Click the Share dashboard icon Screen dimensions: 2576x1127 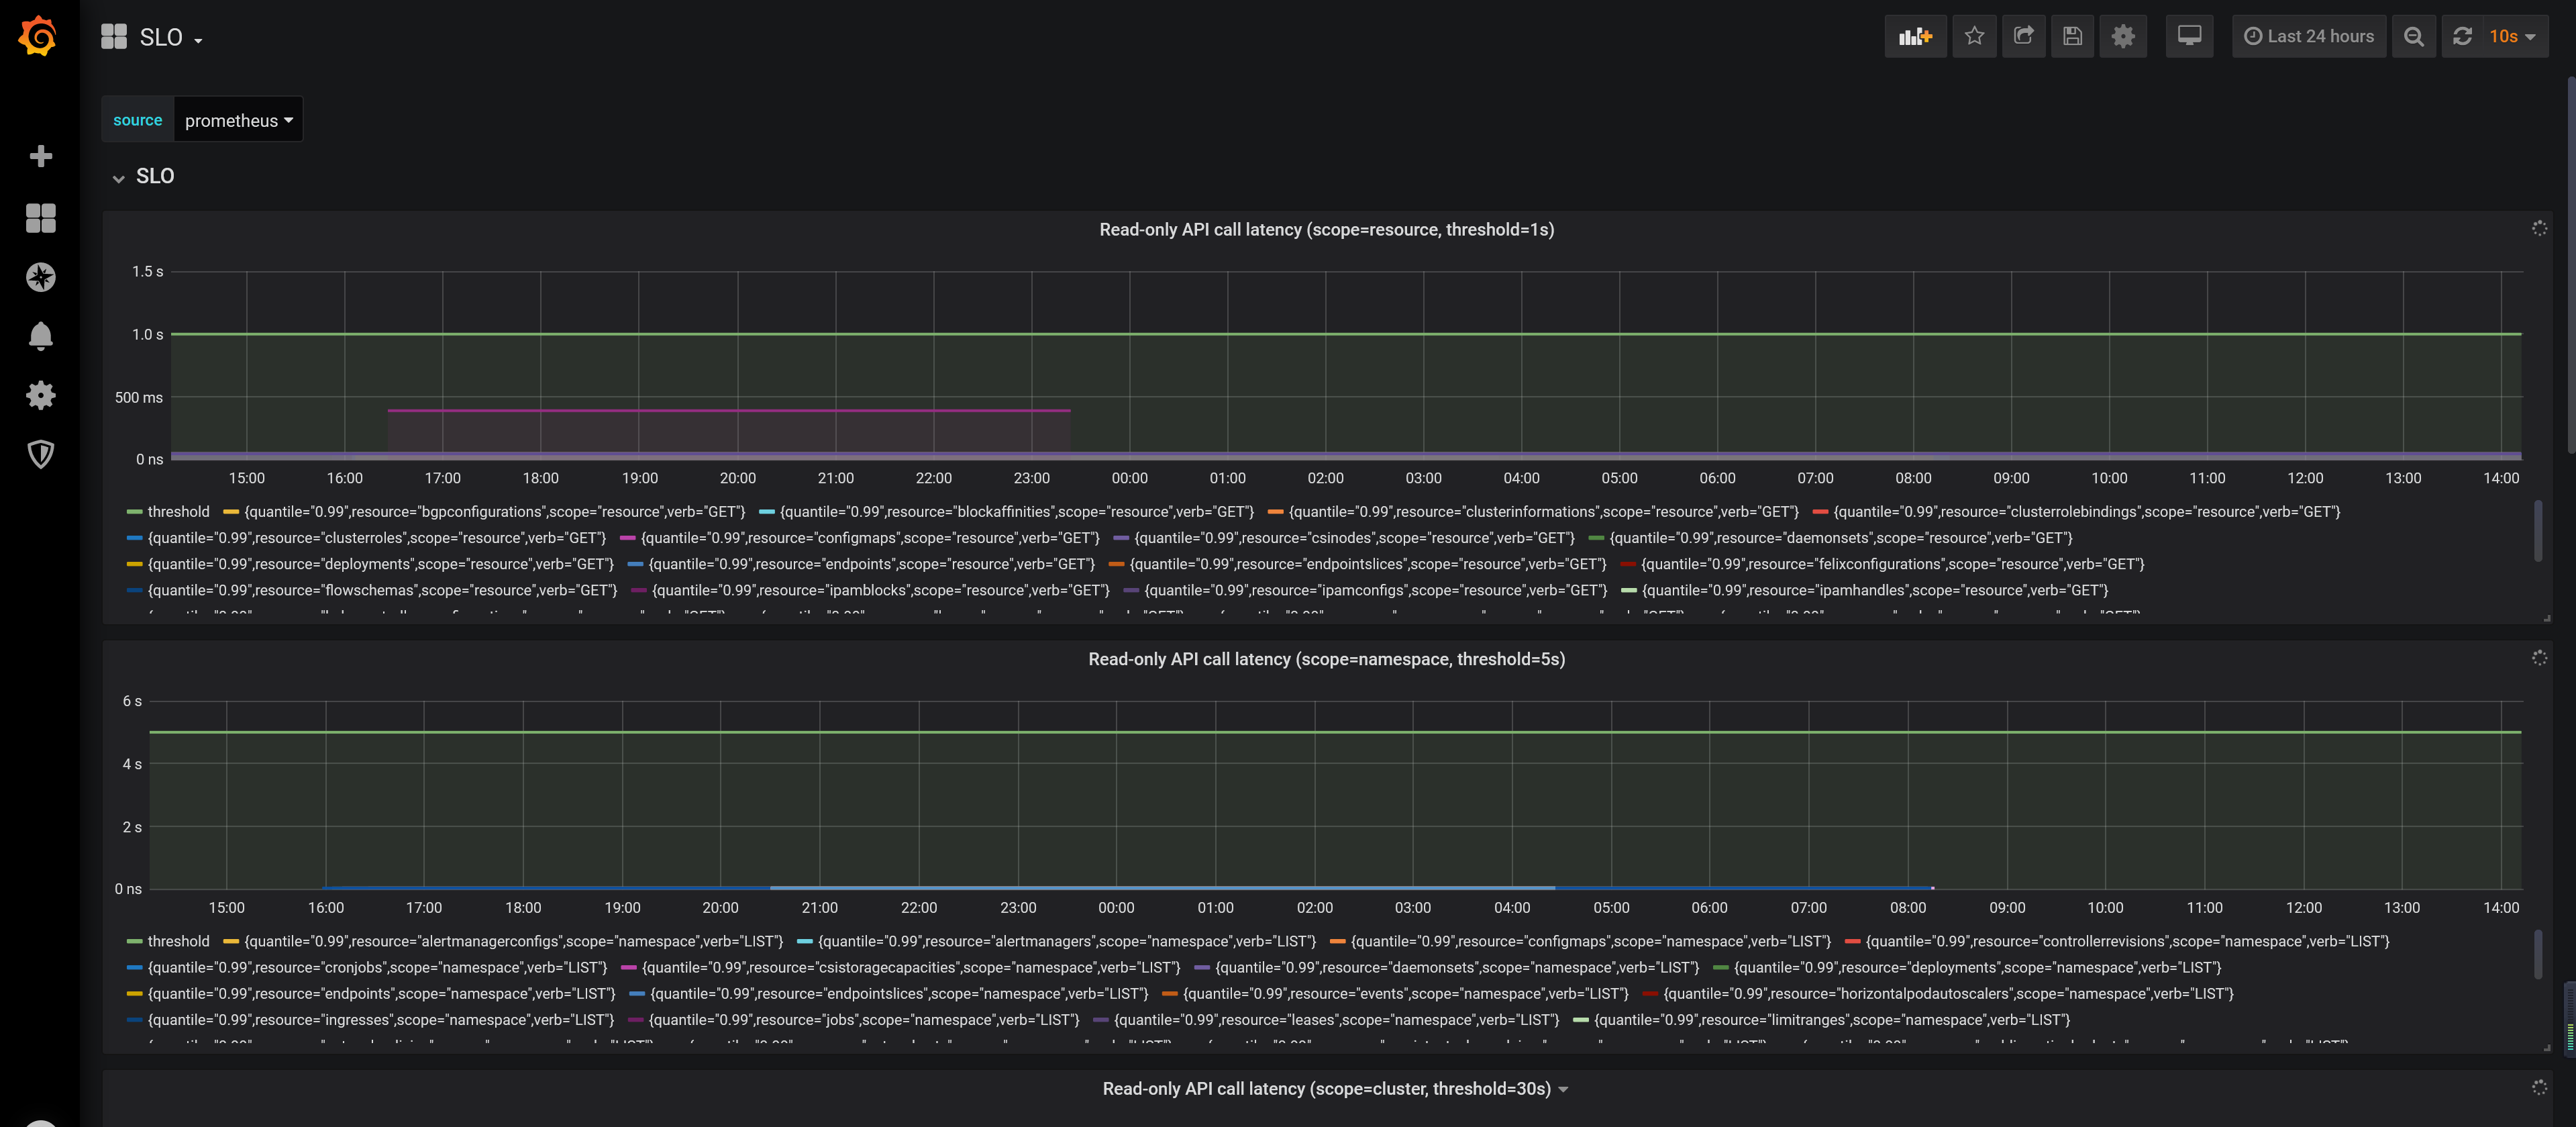[2023, 37]
